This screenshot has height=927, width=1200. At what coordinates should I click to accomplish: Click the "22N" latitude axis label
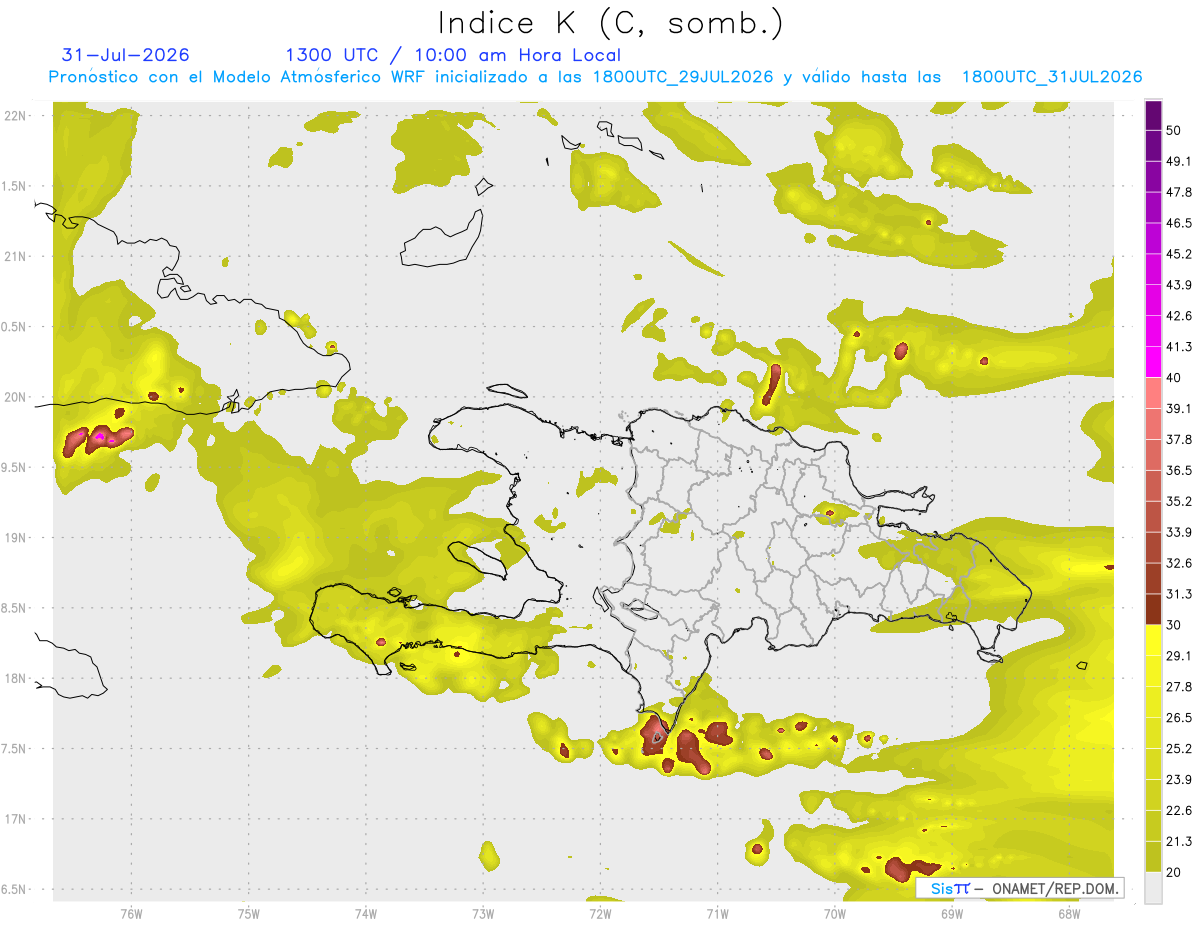coord(15,115)
